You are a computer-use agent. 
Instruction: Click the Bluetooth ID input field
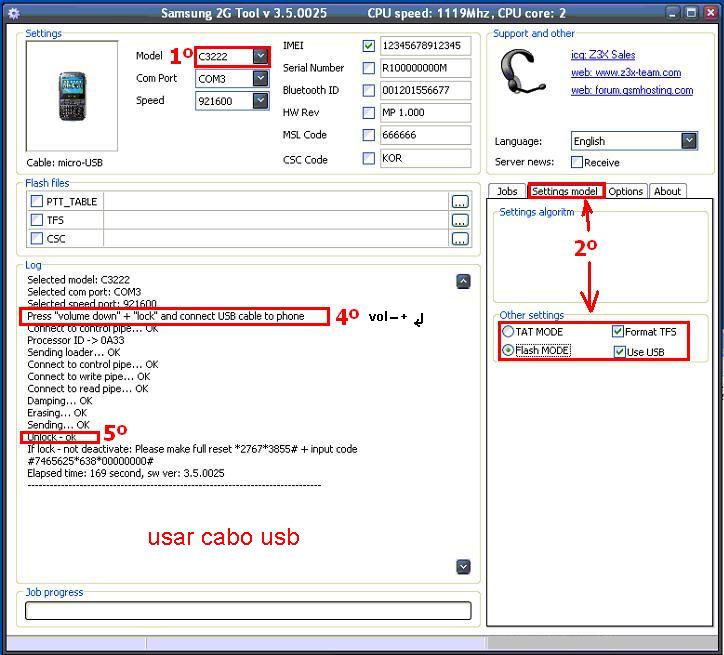point(425,90)
